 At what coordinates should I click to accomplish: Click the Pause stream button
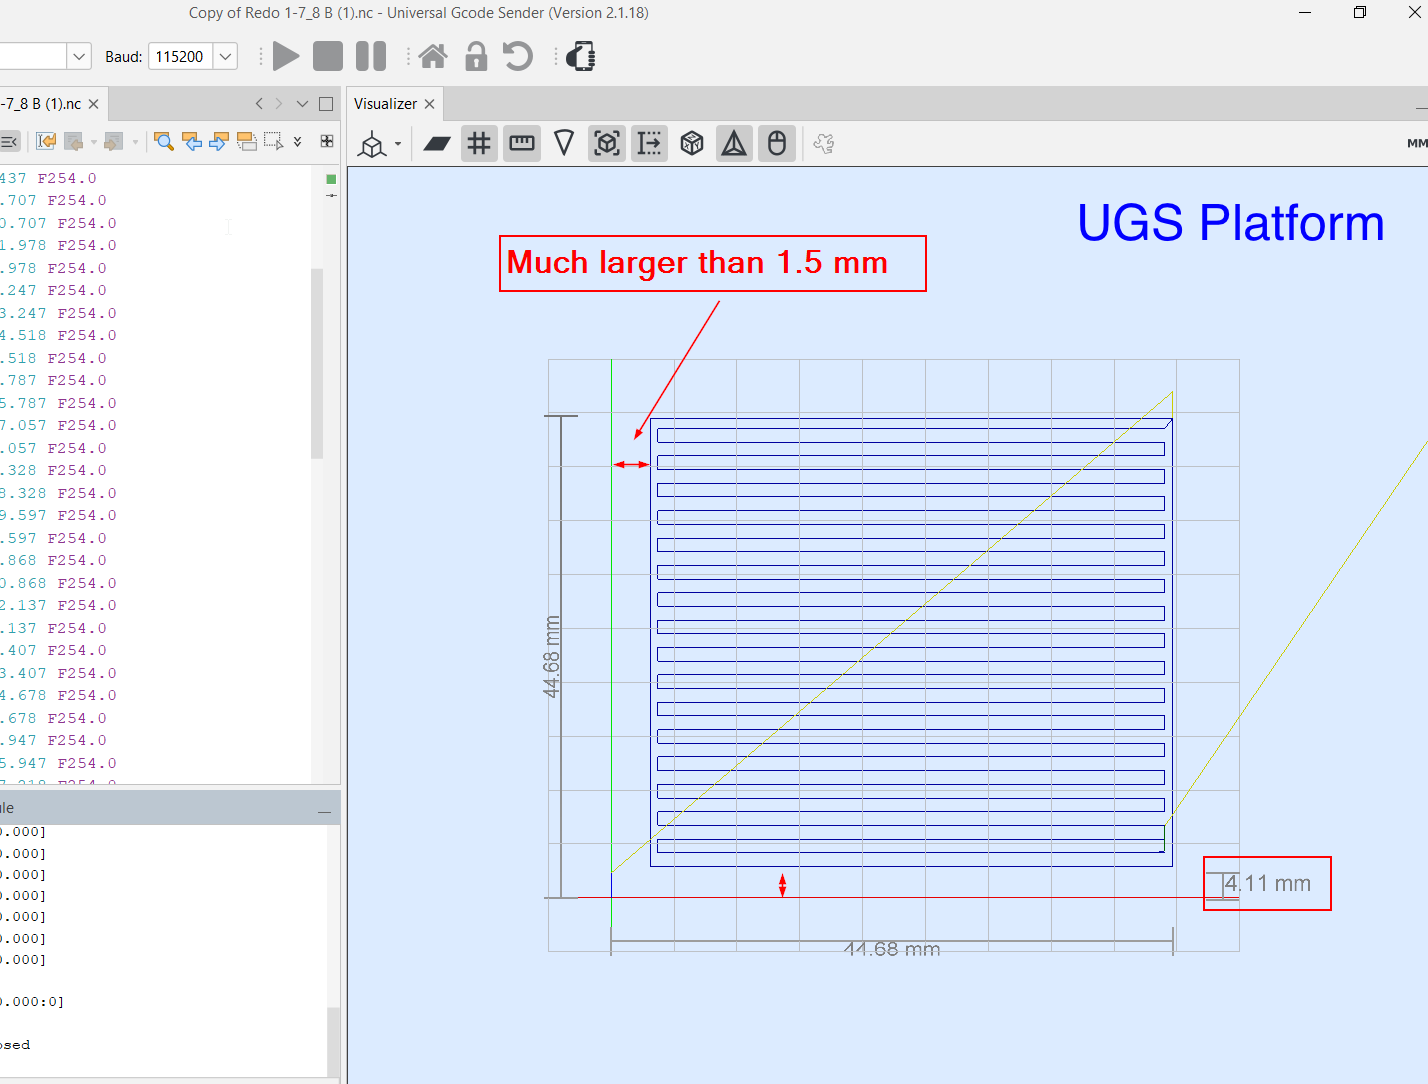coord(371,57)
